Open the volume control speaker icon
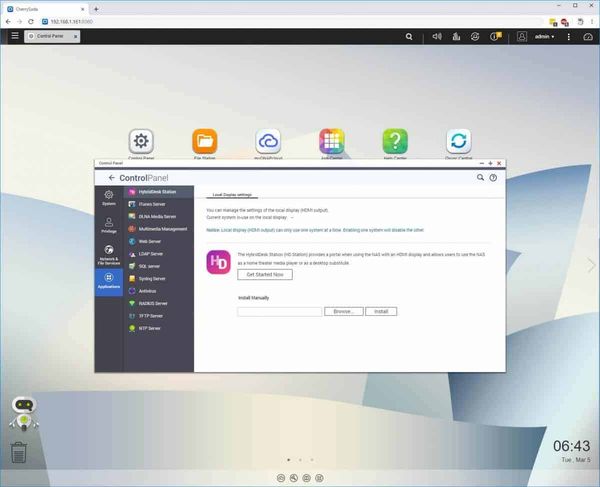This screenshot has height=487, width=600. 437,36
